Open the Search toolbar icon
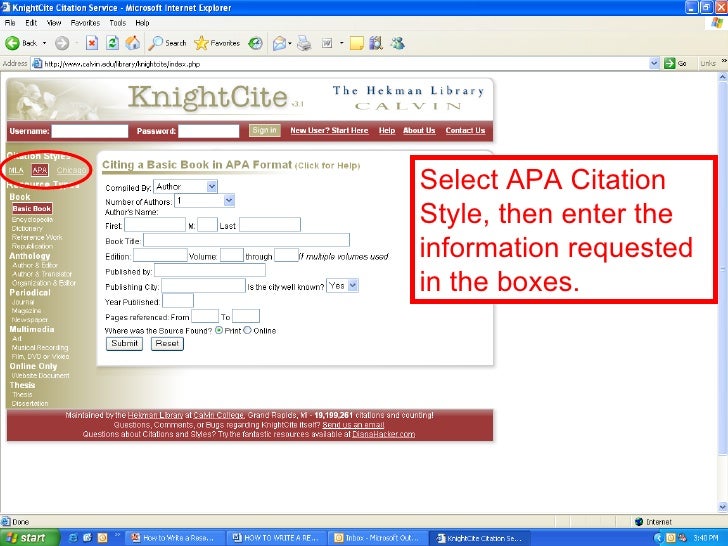This screenshot has width=728, height=546. [x=156, y=43]
